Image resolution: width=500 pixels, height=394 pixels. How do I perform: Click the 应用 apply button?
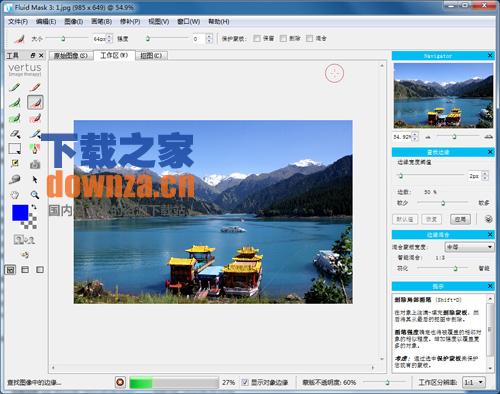(460, 219)
